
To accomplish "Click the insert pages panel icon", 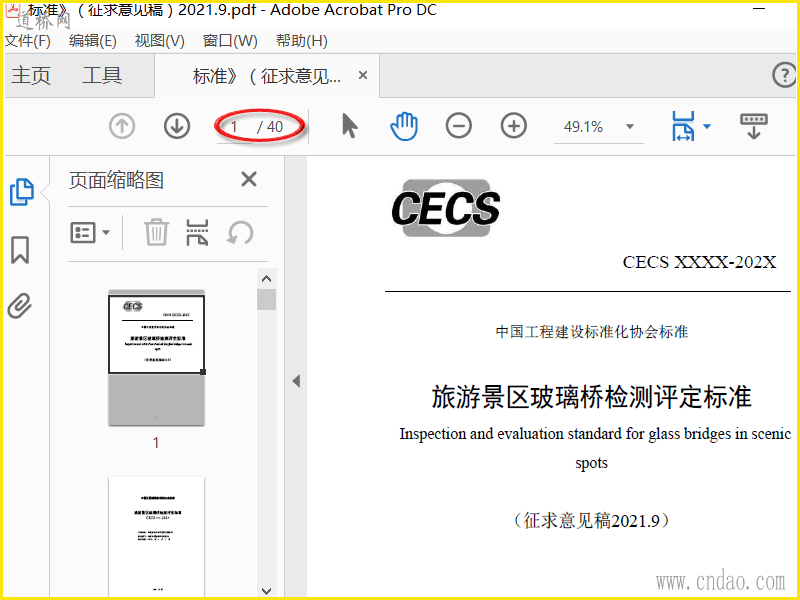I will coord(197,233).
